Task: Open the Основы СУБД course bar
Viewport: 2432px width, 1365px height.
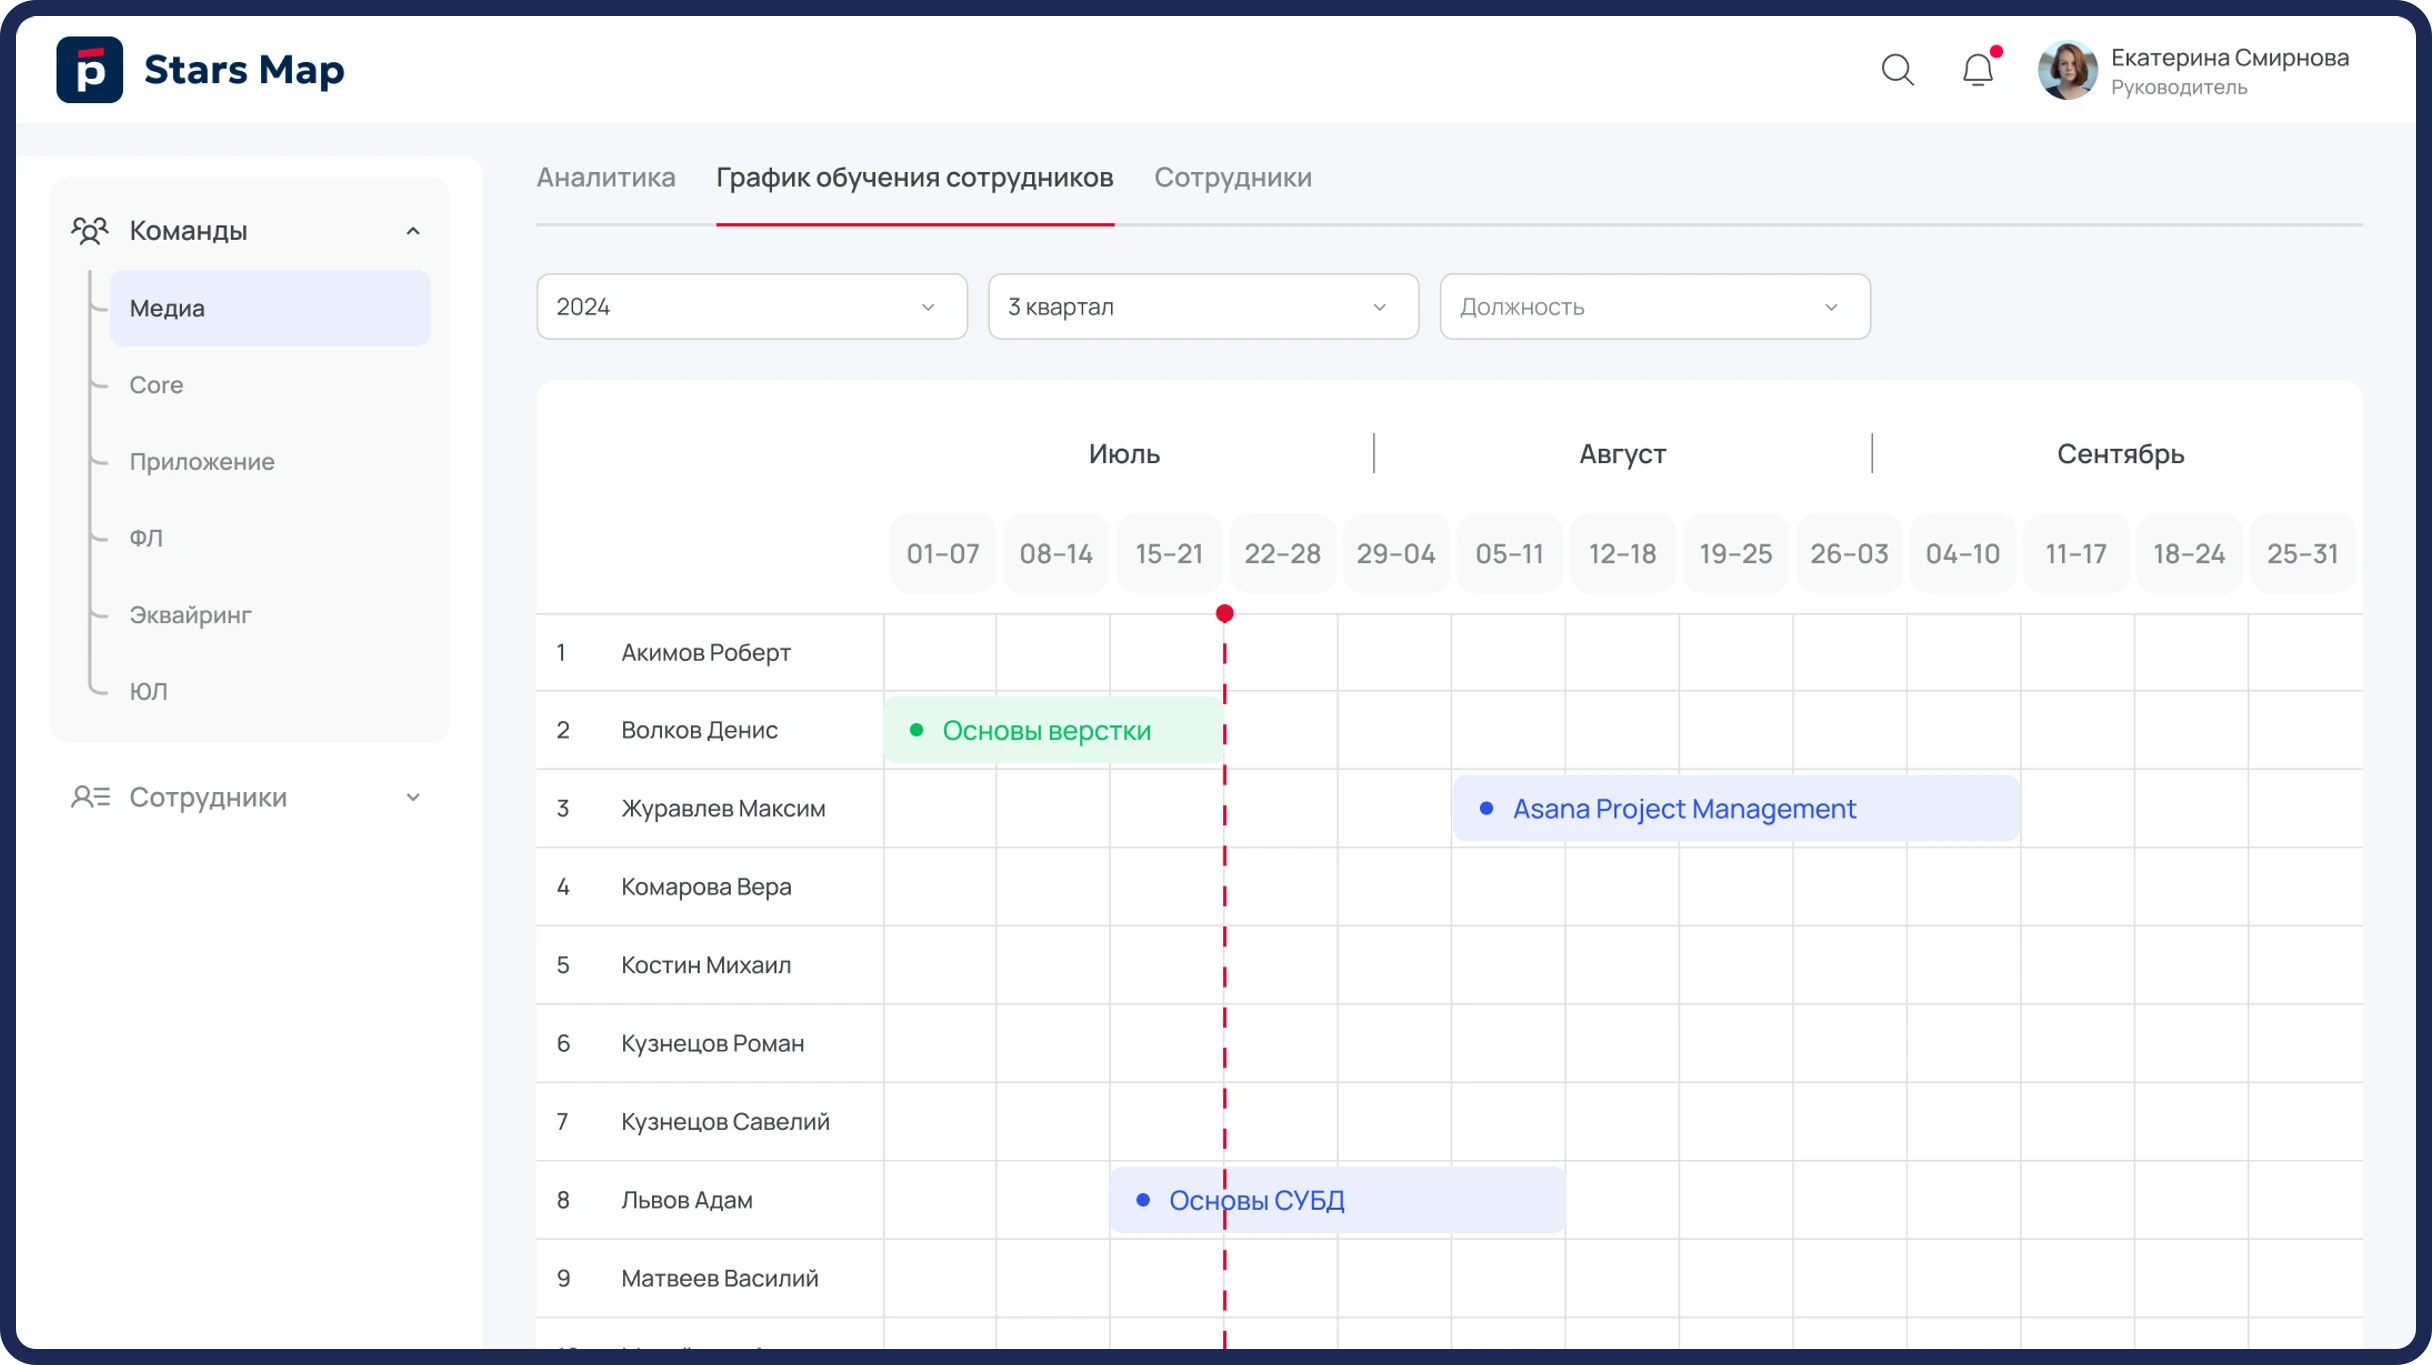Action: pos(1337,1200)
